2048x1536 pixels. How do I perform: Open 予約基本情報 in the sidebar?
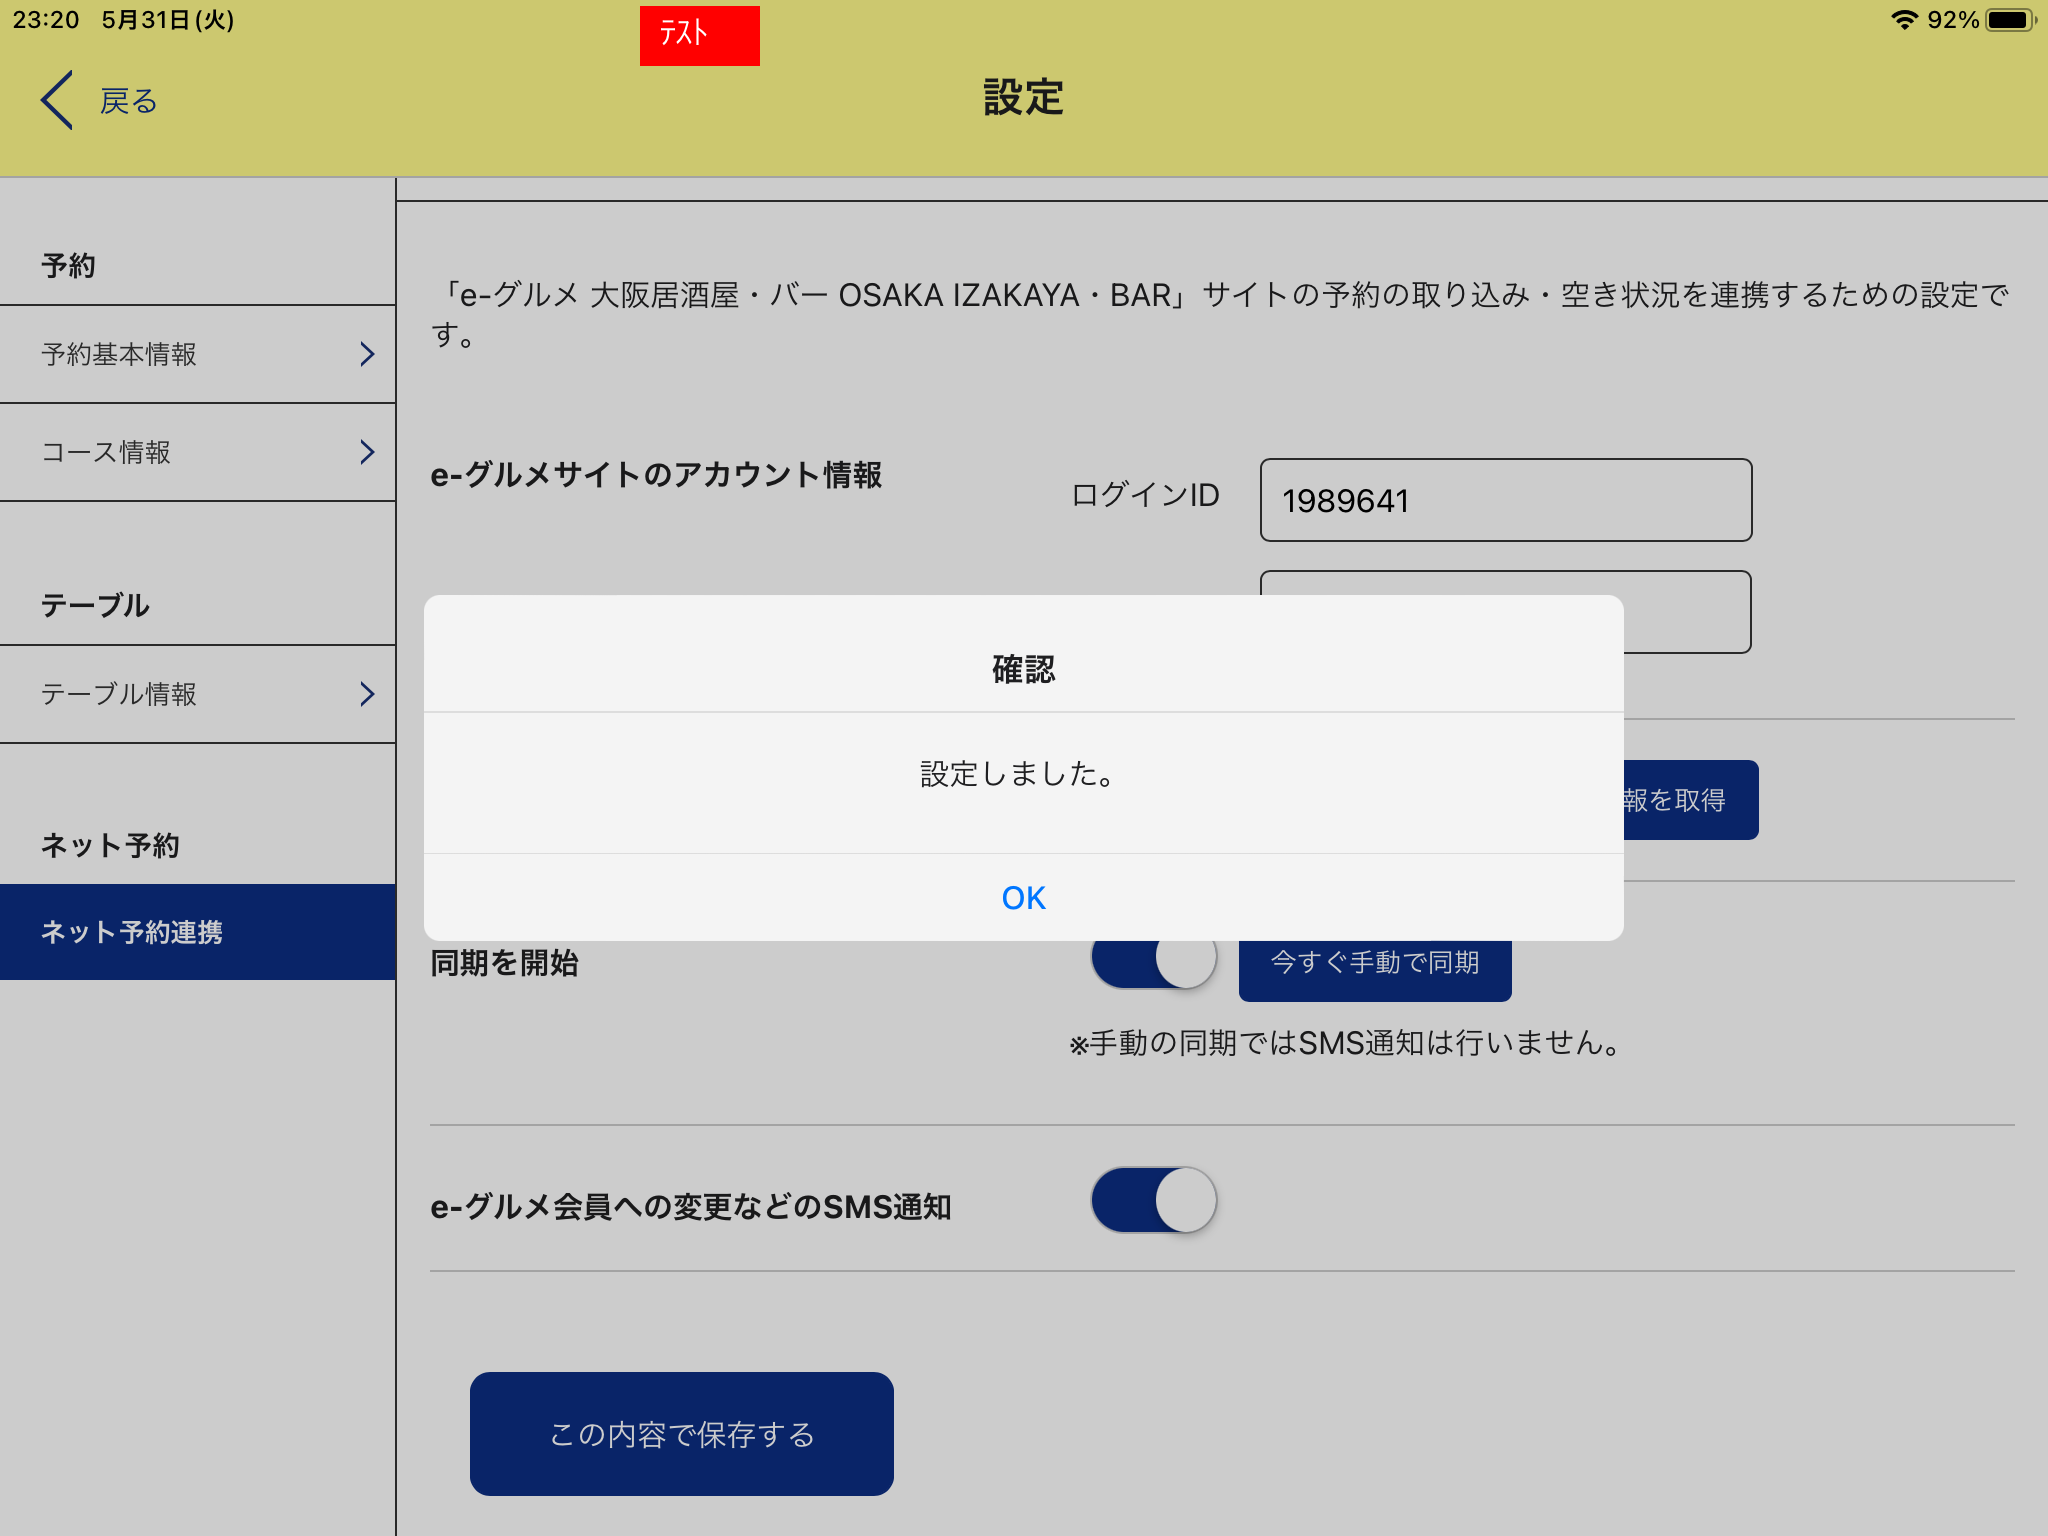coord(198,354)
